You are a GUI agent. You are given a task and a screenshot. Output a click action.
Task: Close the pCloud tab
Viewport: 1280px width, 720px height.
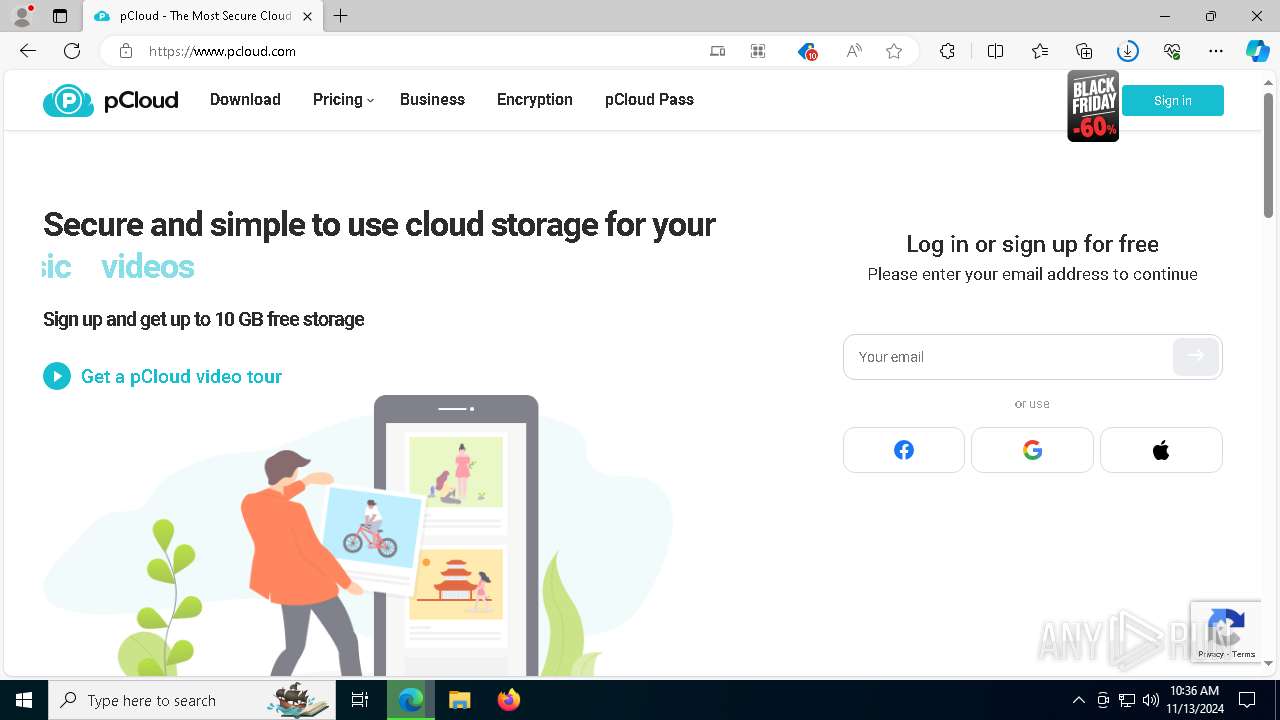(307, 16)
